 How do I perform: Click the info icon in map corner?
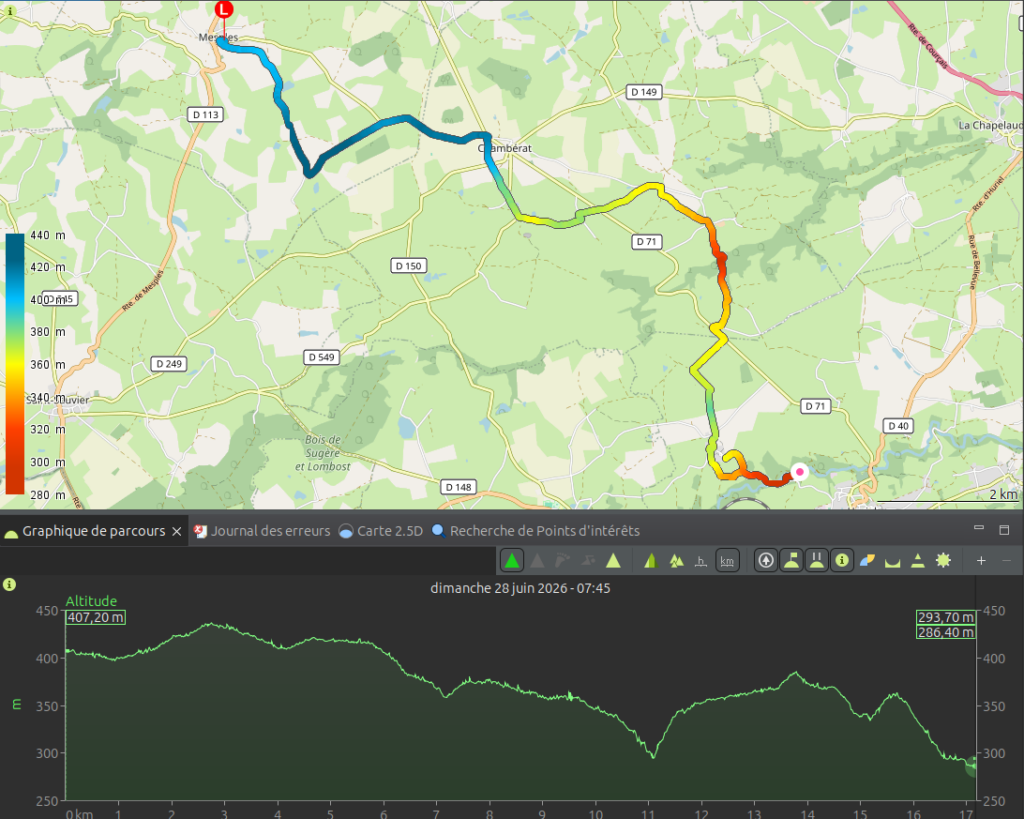(9, 11)
